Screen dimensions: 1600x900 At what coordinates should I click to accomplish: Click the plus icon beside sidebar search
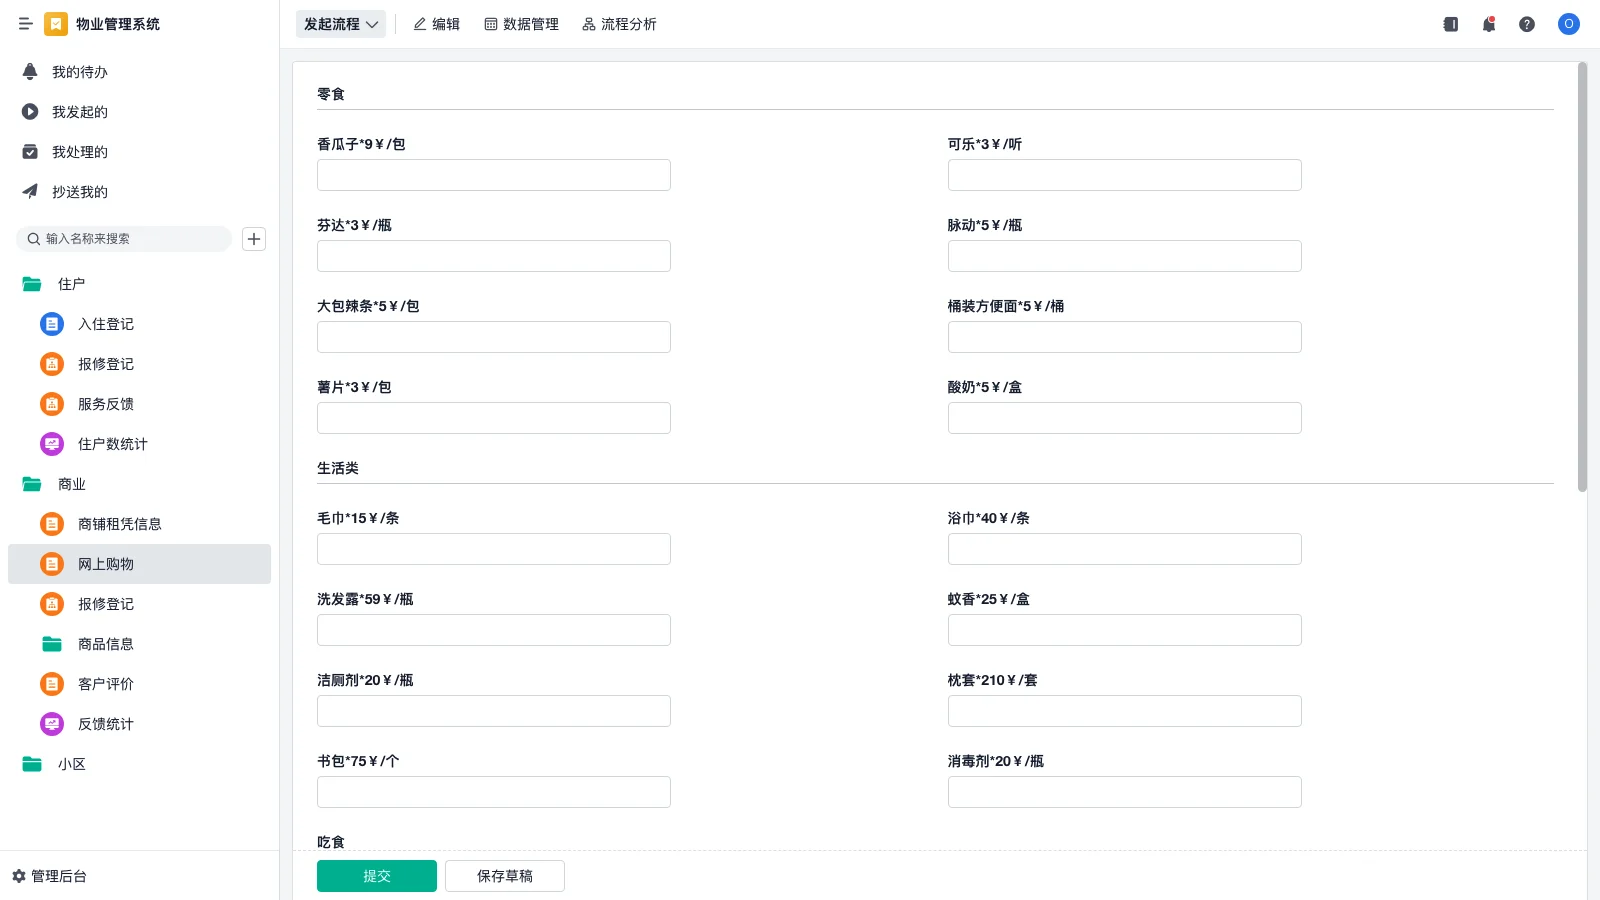[x=254, y=239]
